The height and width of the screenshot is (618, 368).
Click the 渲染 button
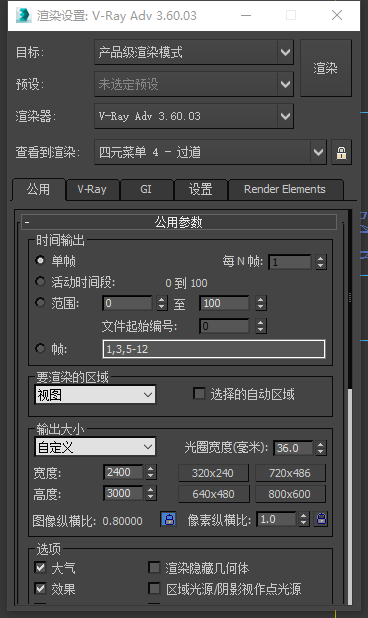[326, 68]
